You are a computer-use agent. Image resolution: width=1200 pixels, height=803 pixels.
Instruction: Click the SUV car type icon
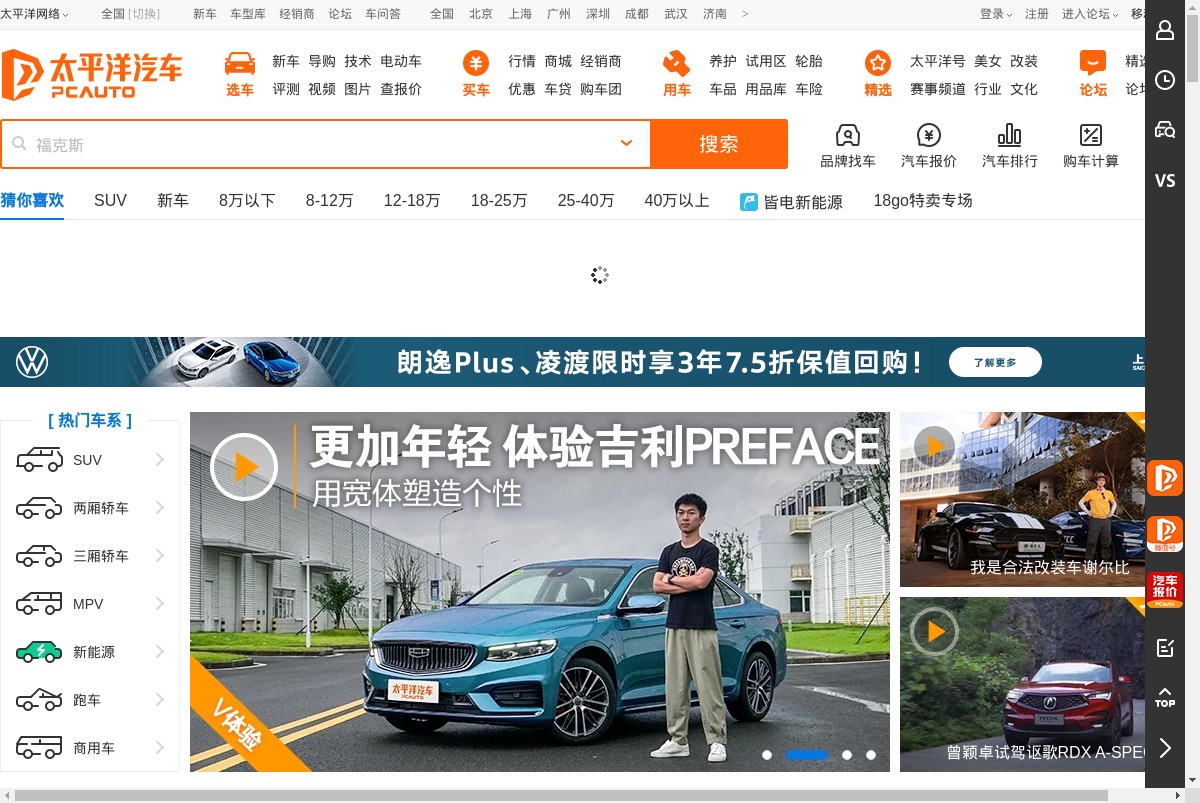point(39,460)
